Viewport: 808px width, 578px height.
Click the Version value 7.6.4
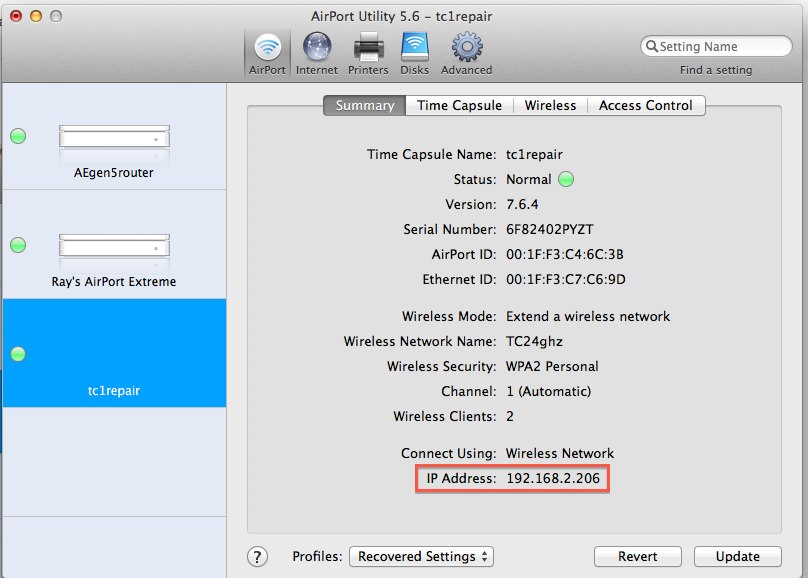[x=522, y=205]
